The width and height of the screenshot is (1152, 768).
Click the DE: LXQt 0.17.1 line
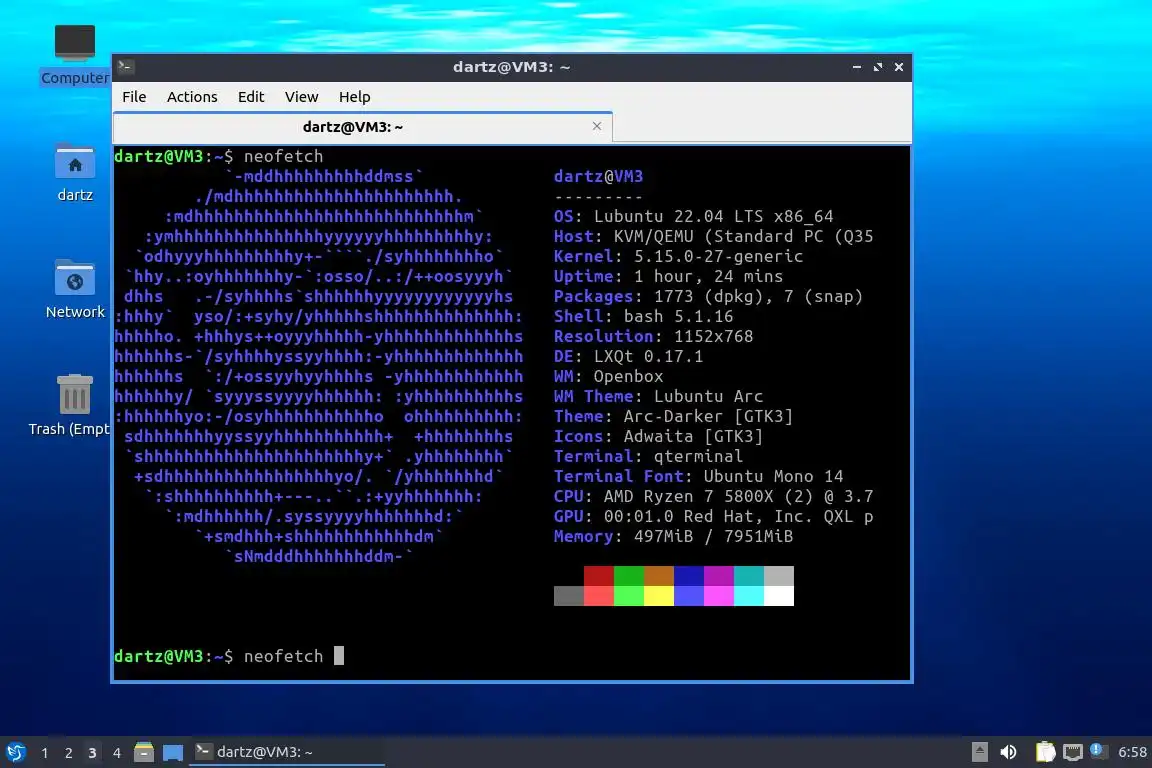(628, 356)
